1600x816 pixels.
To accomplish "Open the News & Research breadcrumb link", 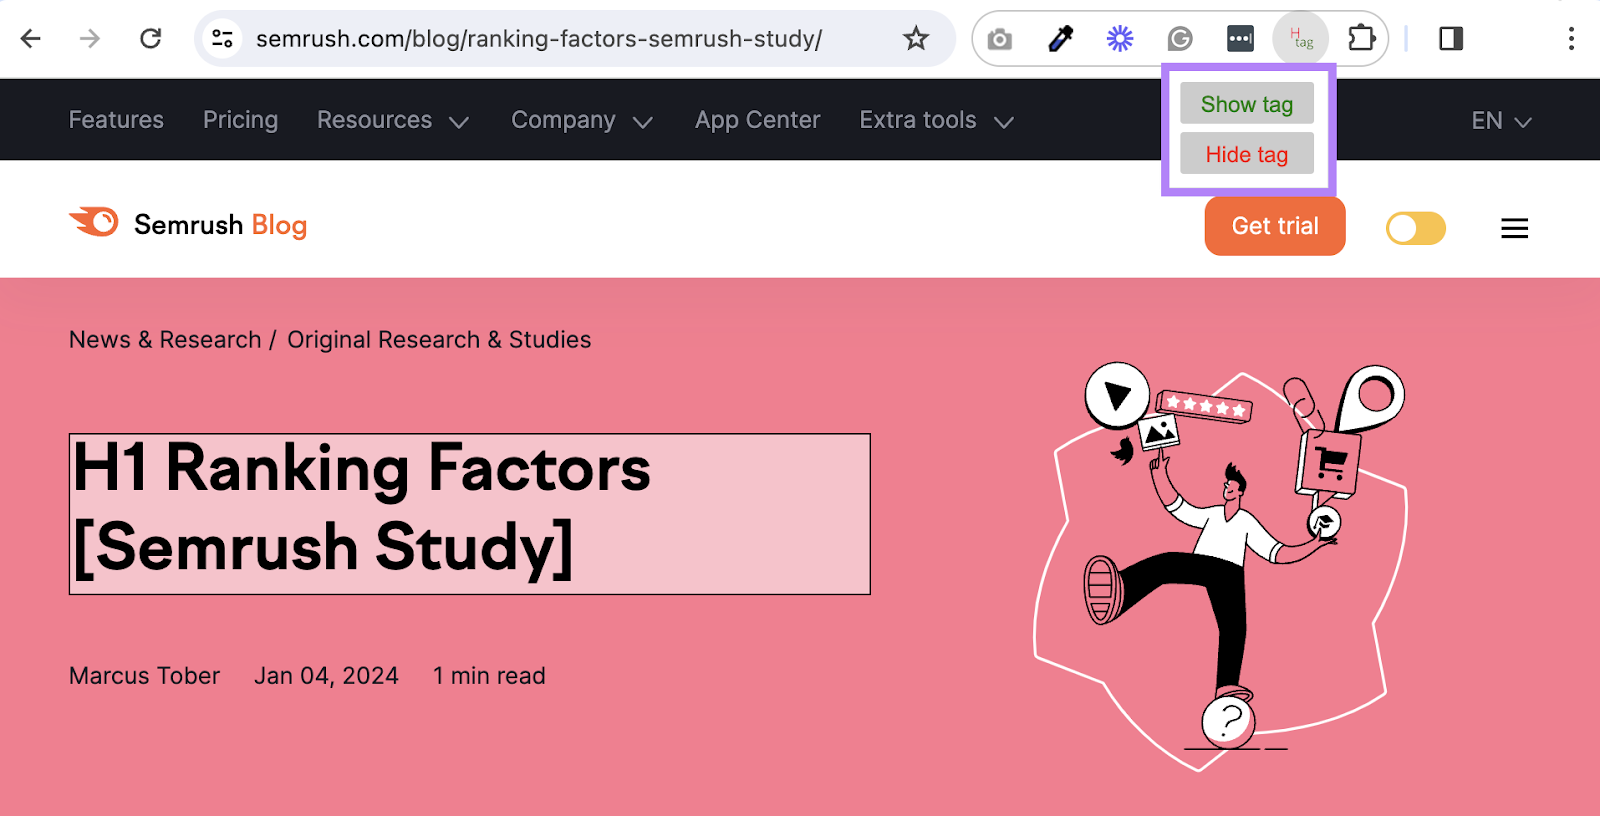I will point(165,340).
